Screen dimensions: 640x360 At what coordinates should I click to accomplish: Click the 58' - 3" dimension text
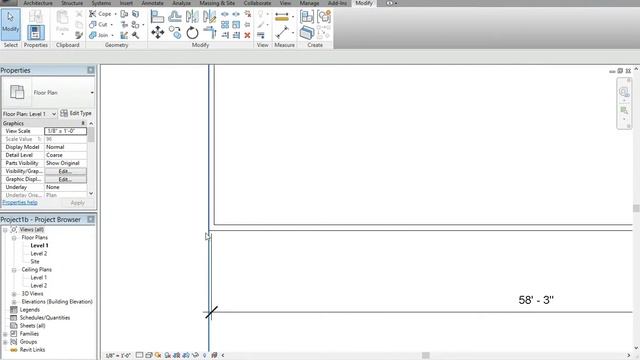point(536,300)
